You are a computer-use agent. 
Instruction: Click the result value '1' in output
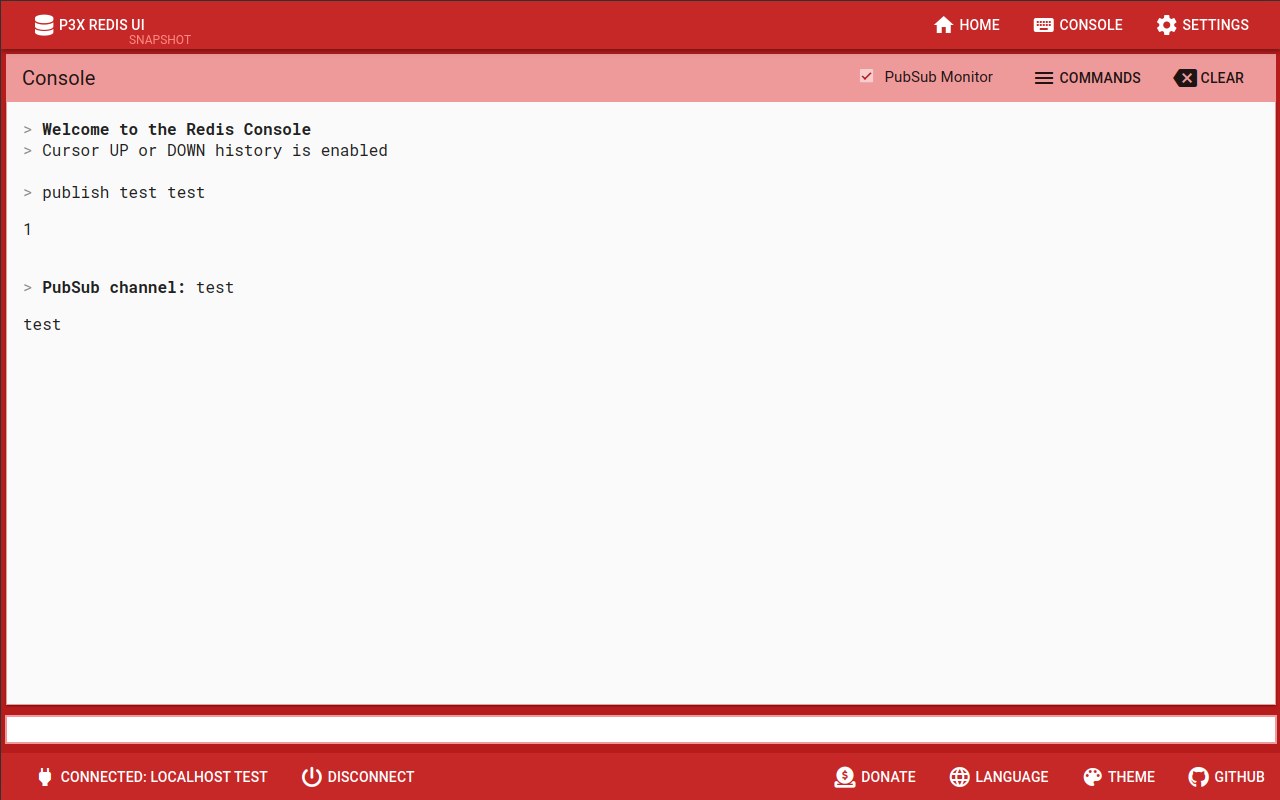coord(28,230)
